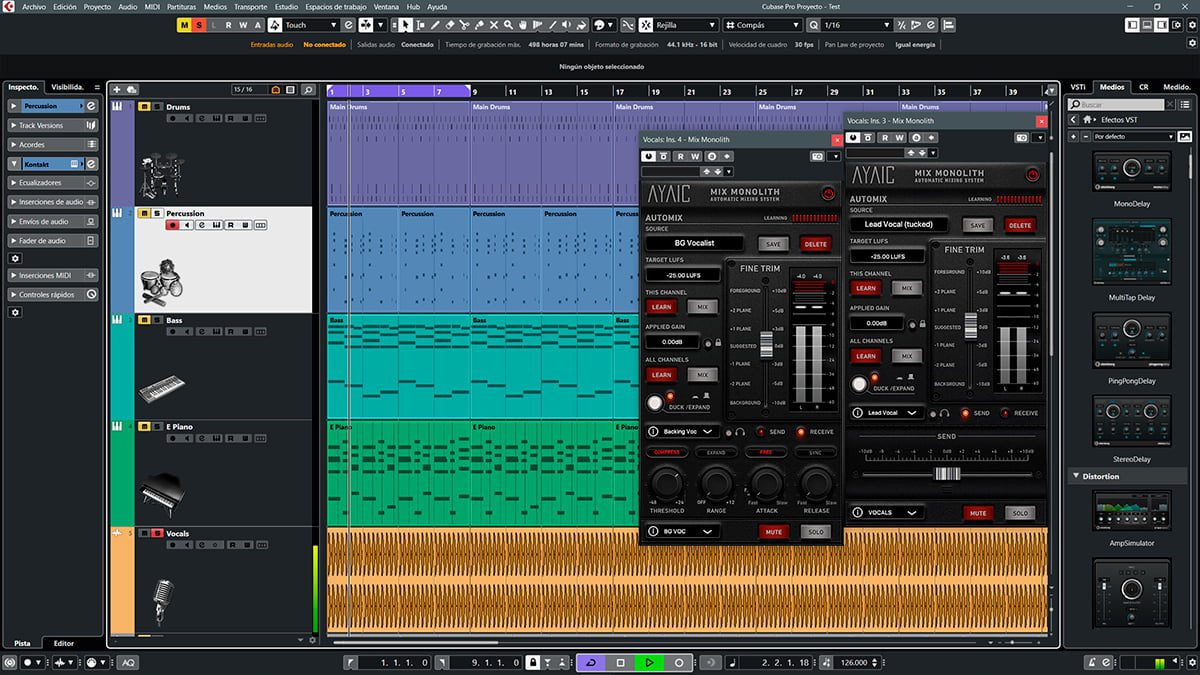Click the info icon beside VOCALS dropdown
1200x675 pixels.
point(859,513)
